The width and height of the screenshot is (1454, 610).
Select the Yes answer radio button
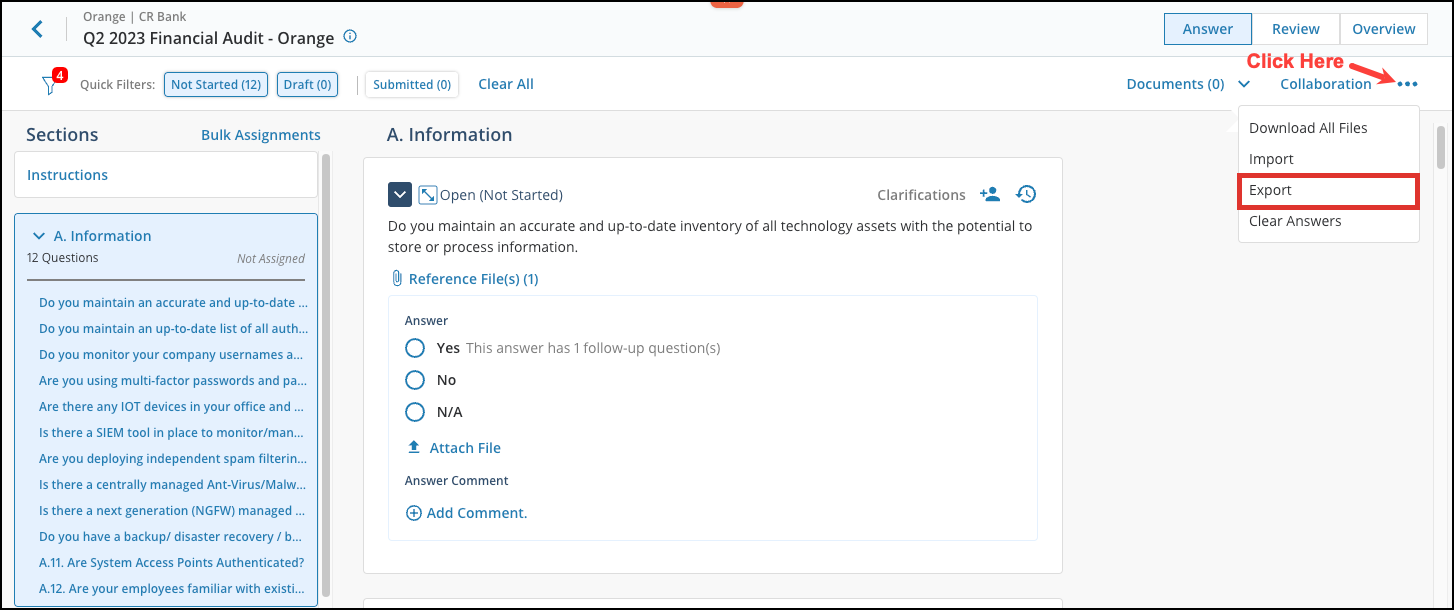point(415,348)
